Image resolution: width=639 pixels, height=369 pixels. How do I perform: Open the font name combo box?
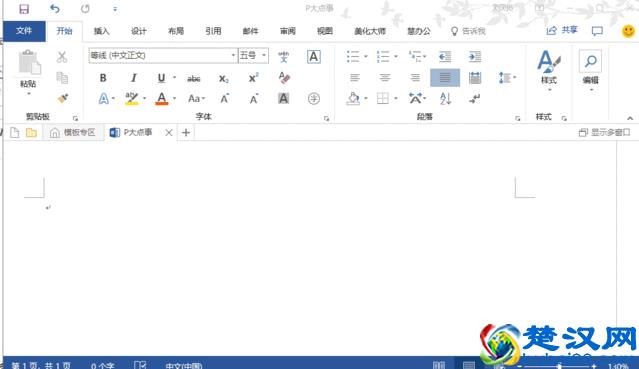(x=163, y=55)
